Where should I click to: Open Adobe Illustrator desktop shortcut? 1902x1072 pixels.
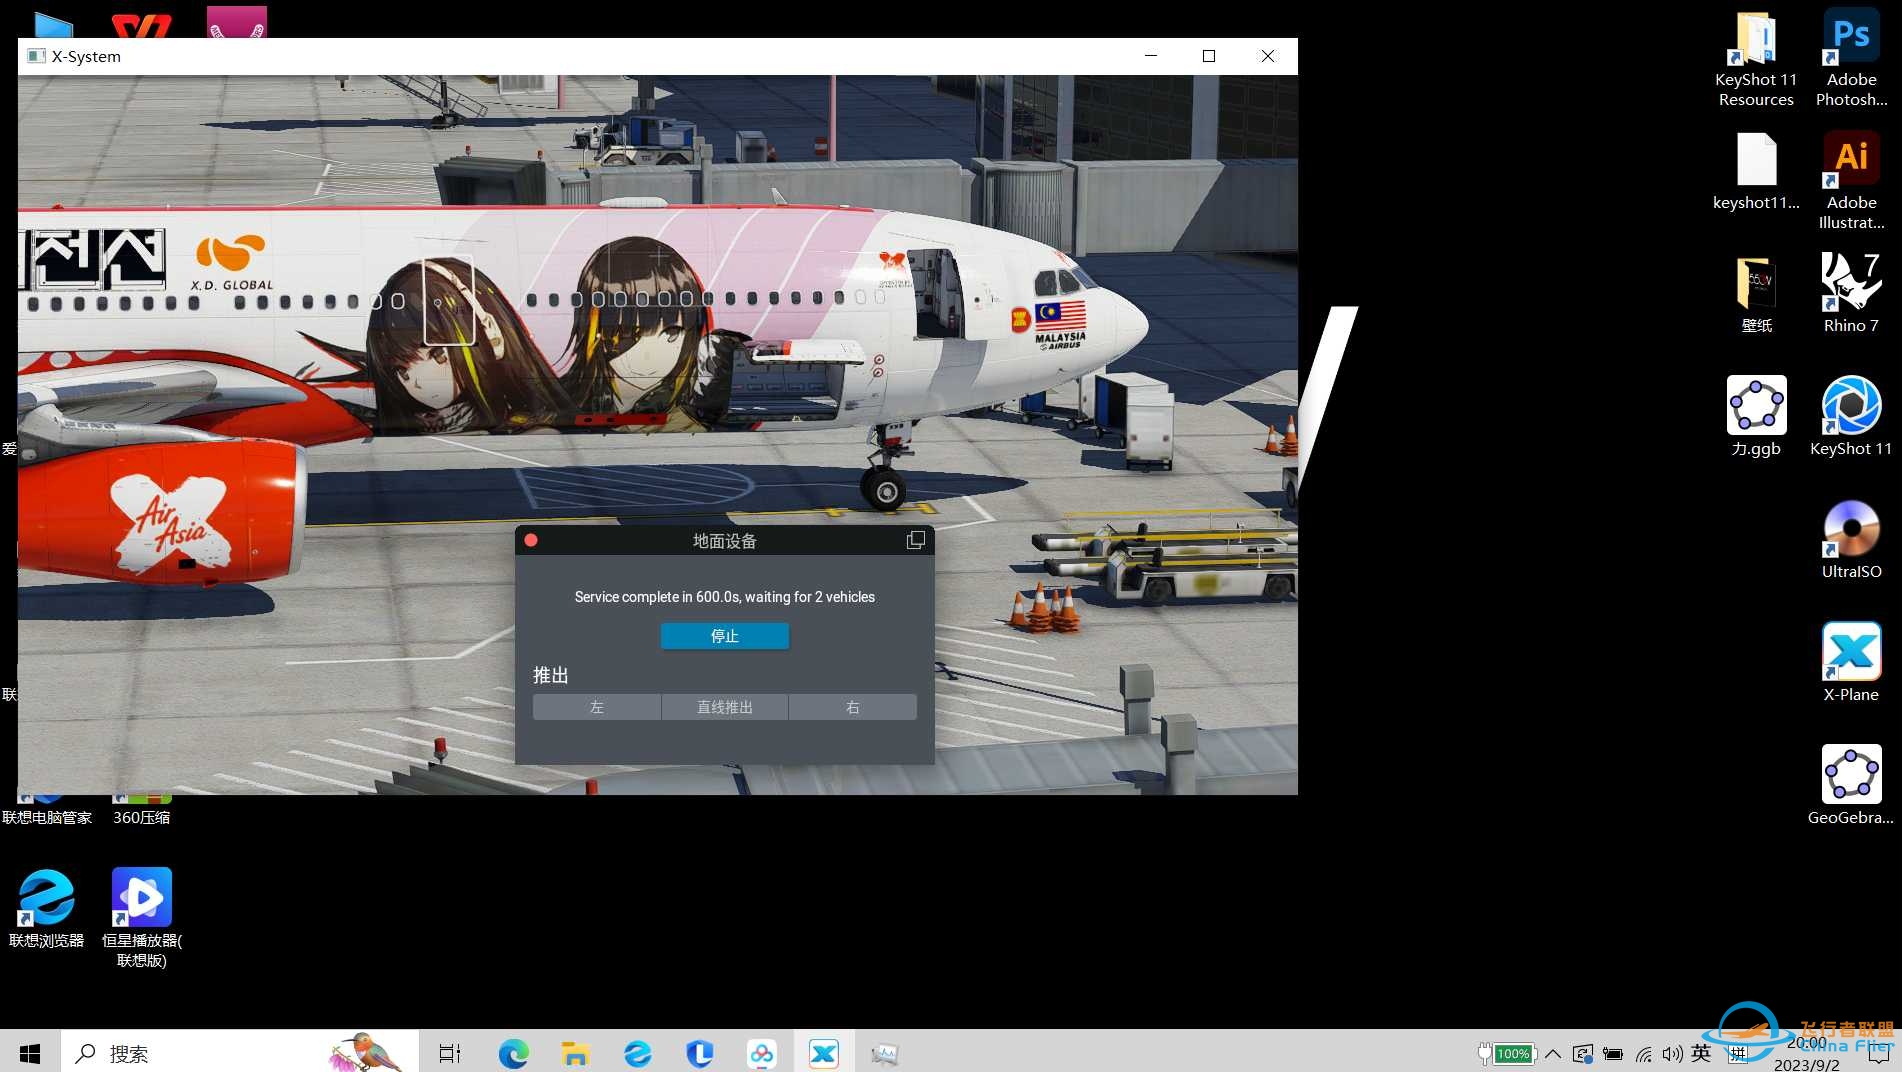tap(1851, 181)
